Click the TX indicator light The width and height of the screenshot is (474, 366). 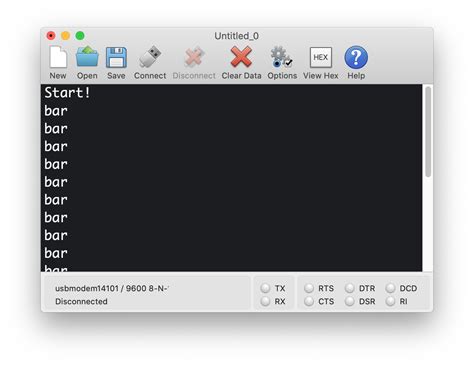coord(265,288)
